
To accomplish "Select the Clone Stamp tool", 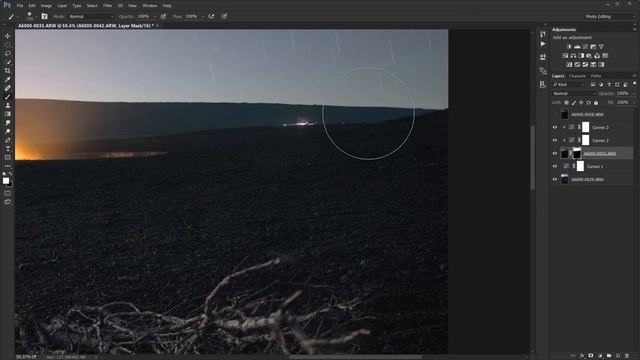I will (x=7, y=105).
